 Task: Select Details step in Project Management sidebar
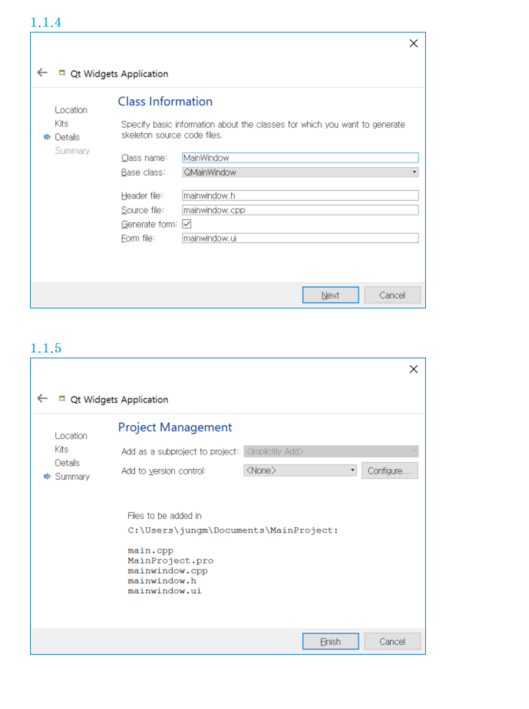coord(67,463)
